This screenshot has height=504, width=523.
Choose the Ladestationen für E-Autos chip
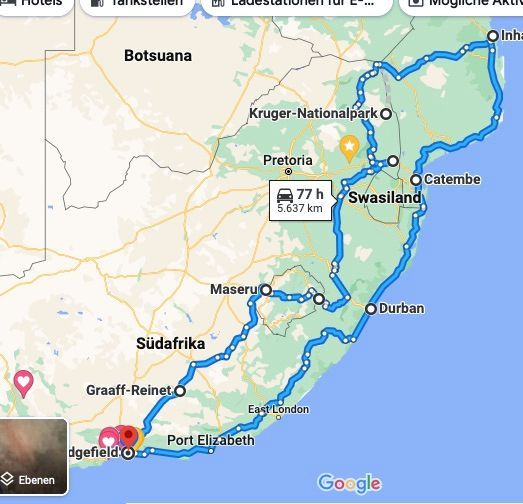(x=297, y=4)
